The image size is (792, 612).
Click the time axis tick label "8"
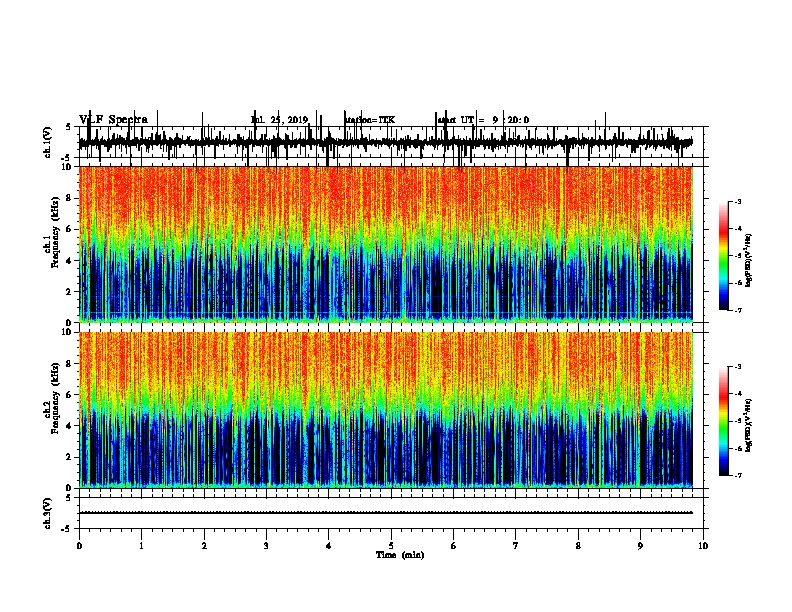pyautogui.click(x=578, y=546)
